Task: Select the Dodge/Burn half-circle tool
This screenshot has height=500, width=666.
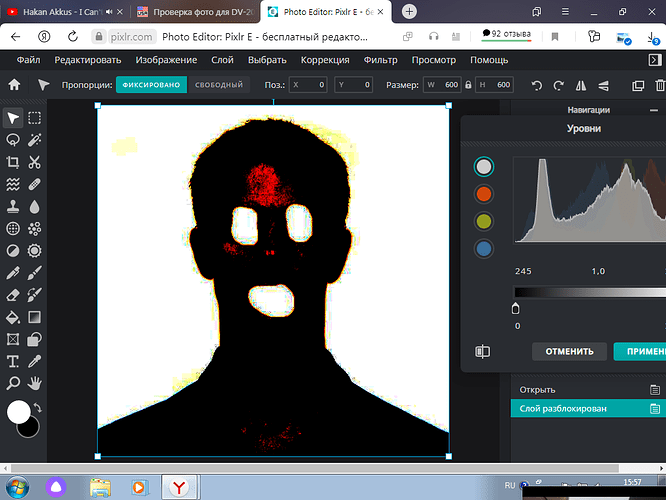Action: pos(13,251)
